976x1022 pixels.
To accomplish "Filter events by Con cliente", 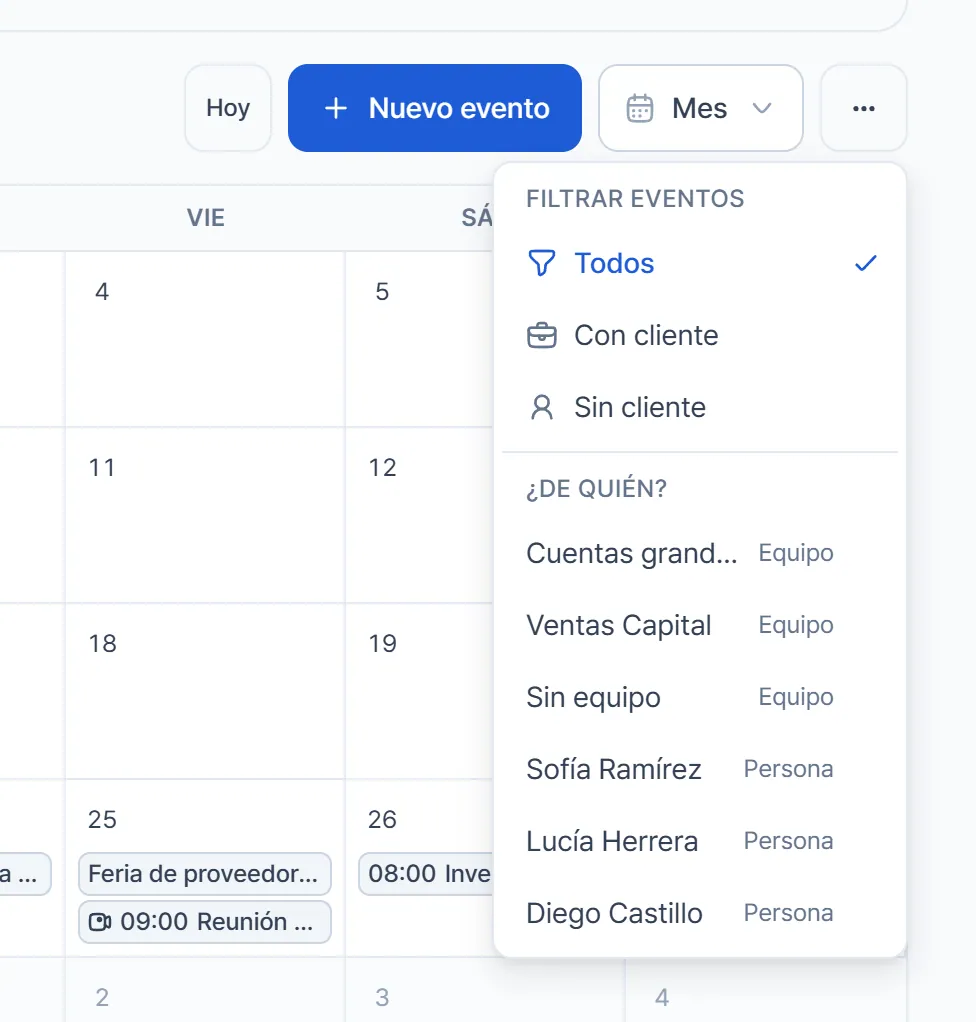I will click(700, 336).
